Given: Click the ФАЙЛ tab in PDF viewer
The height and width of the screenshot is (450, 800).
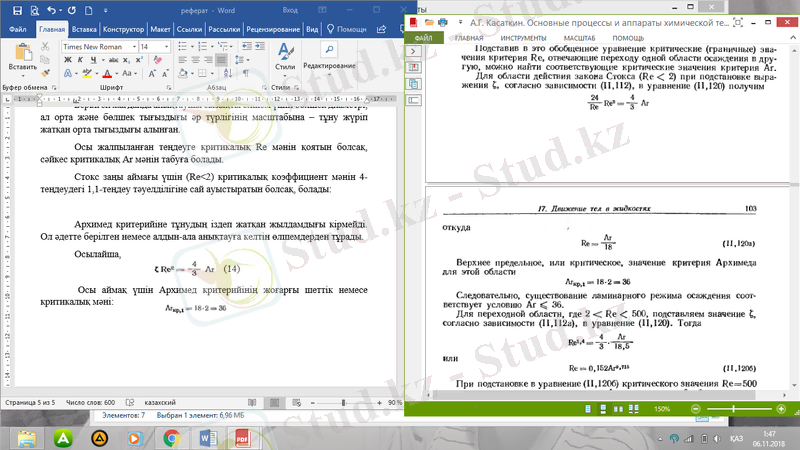Looking at the screenshot, I should coord(422,37).
